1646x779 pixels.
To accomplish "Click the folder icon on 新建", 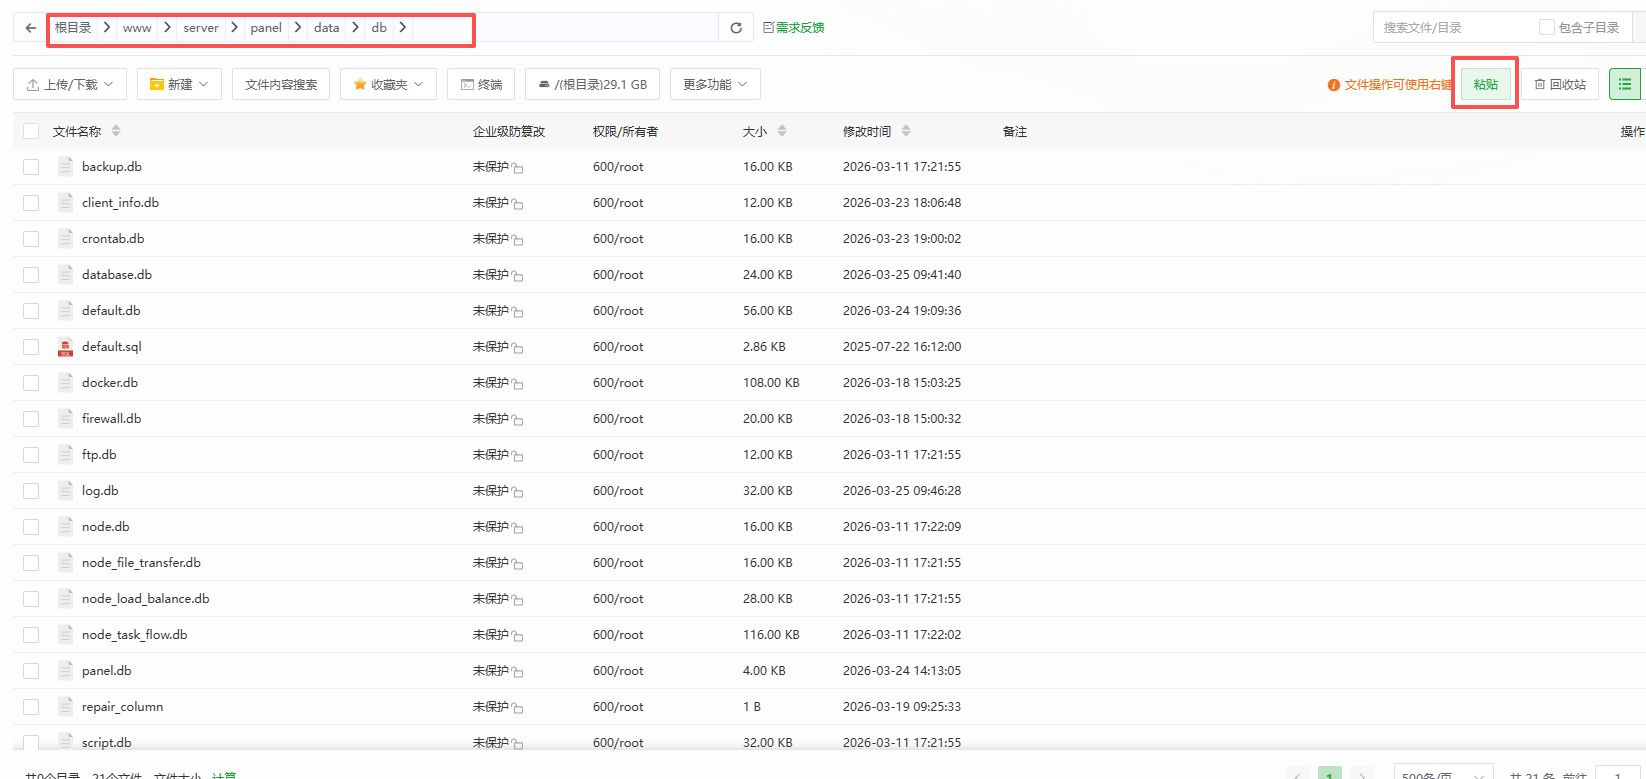I will [x=157, y=84].
